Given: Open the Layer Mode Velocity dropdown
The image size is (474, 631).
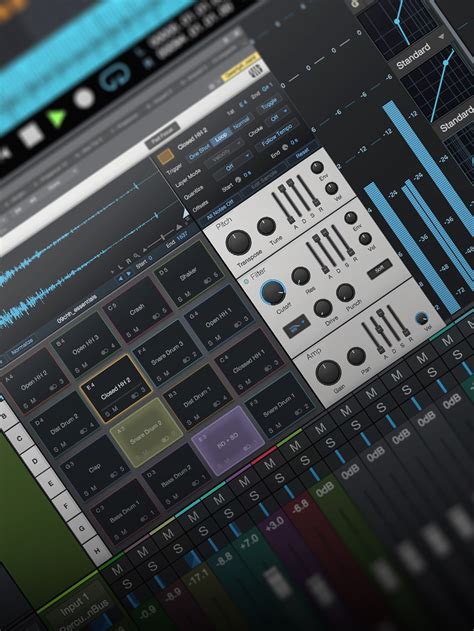Looking at the screenshot, I should [x=223, y=153].
